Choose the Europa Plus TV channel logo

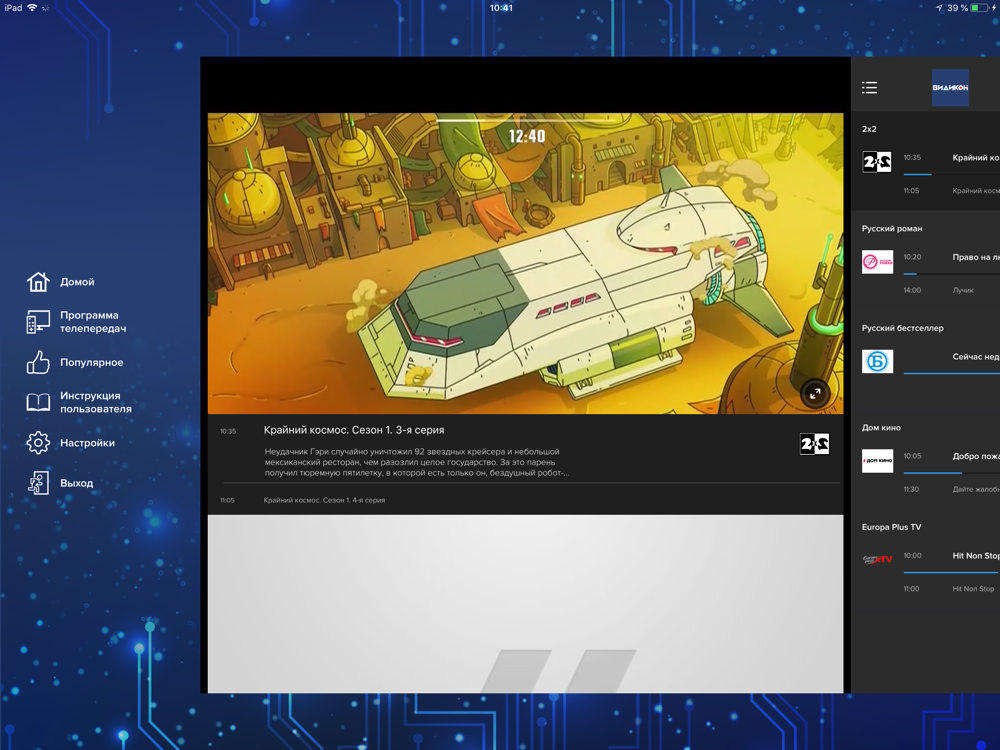tap(877, 560)
